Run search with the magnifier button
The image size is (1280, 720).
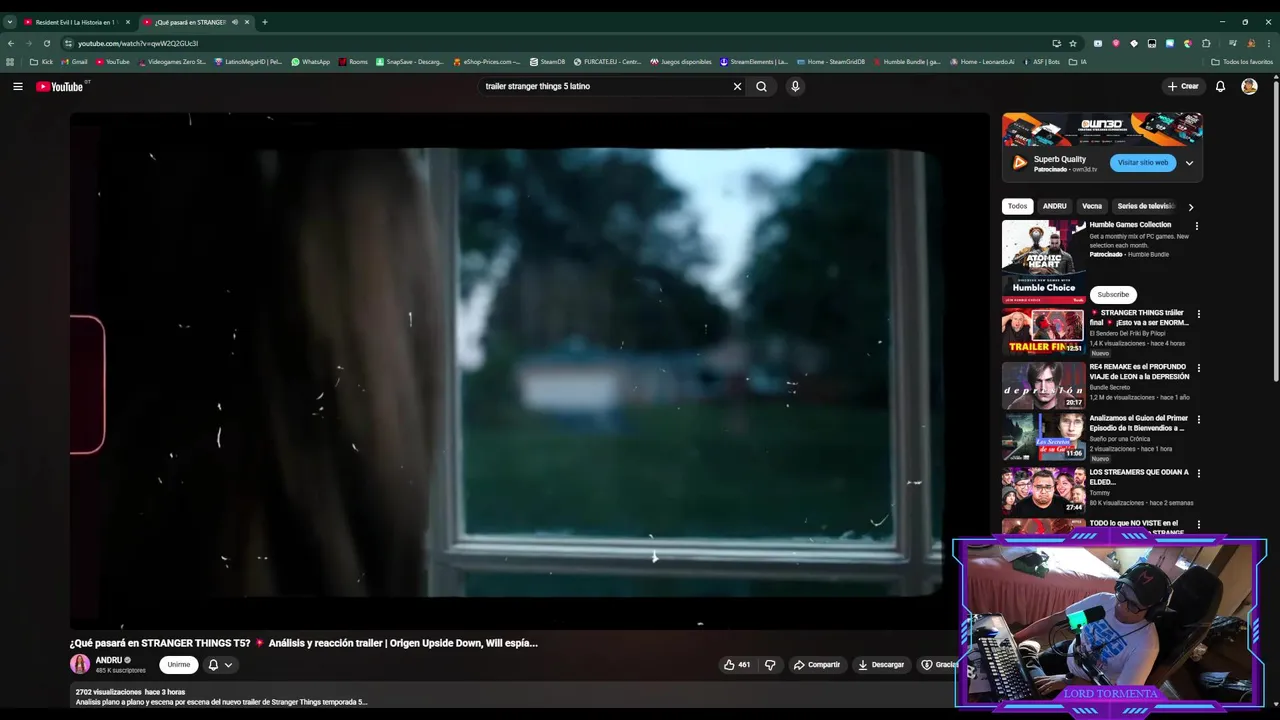[761, 86]
